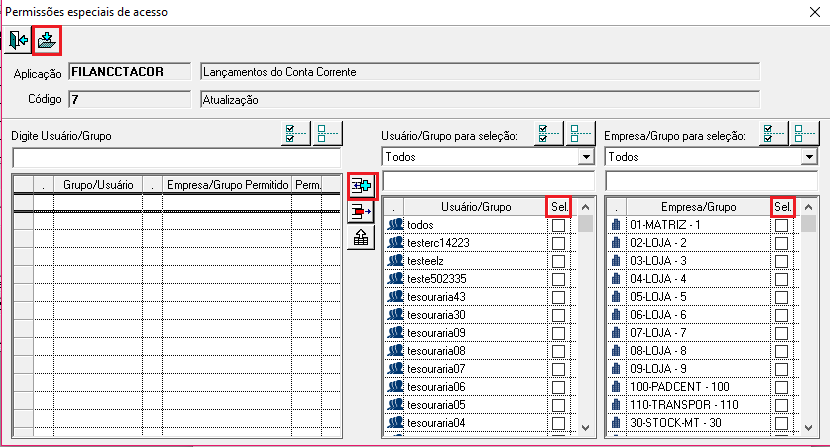Tick the checkbox for user todos
Screen dimensions: 830x447
[x=558, y=226]
